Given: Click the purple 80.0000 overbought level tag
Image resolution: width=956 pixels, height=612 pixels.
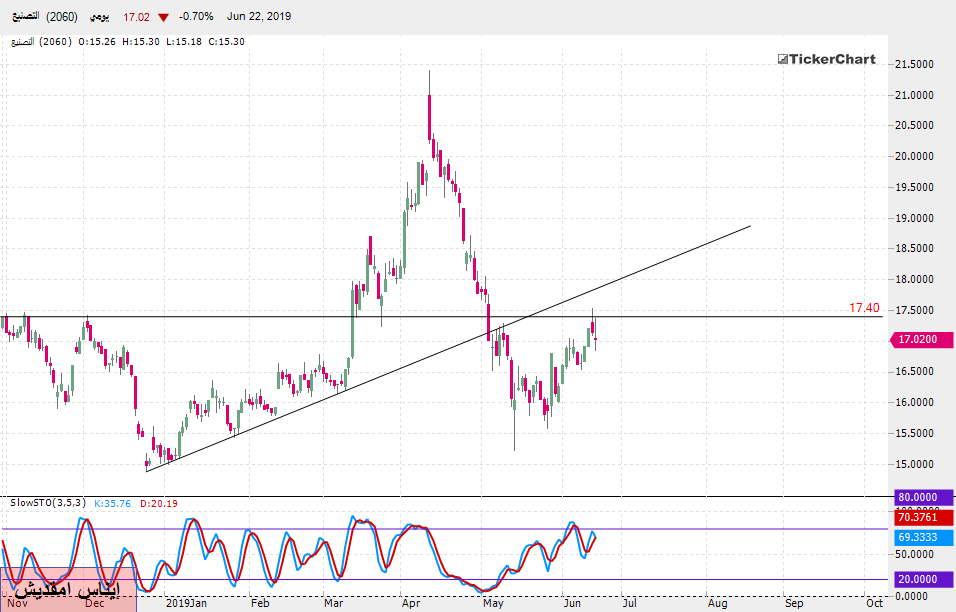Looking at the screenshot, I should point(919,497).
